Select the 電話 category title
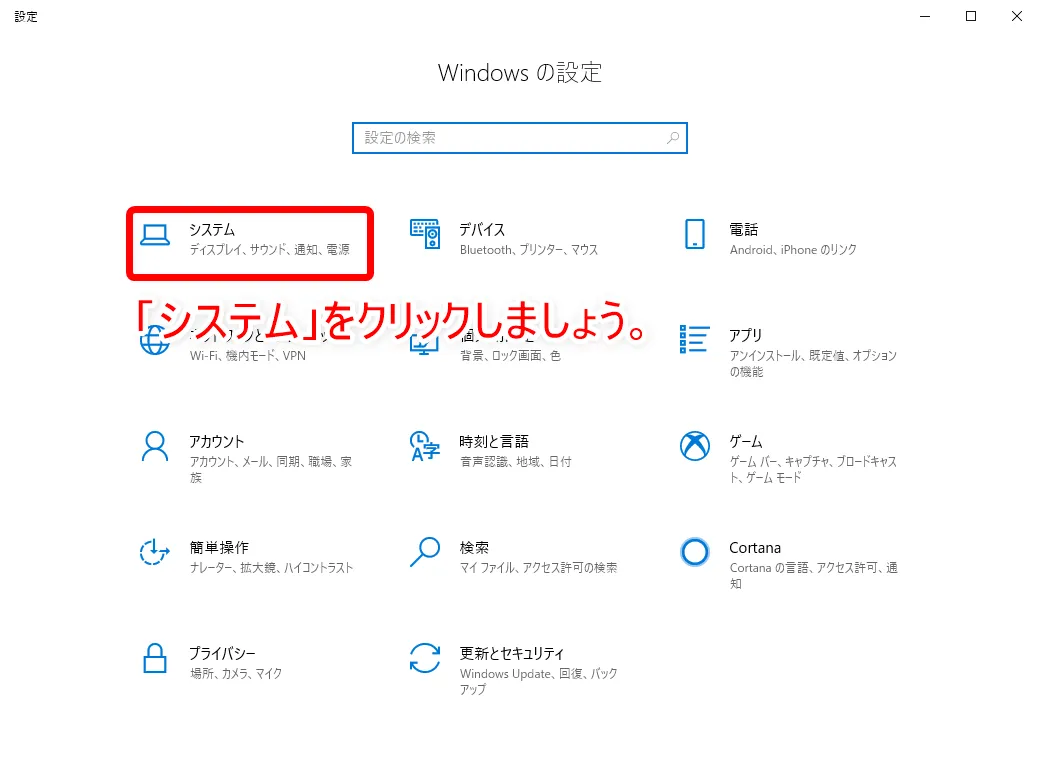The height and width of the screenshot is (764, 1040). coord(744,229)
